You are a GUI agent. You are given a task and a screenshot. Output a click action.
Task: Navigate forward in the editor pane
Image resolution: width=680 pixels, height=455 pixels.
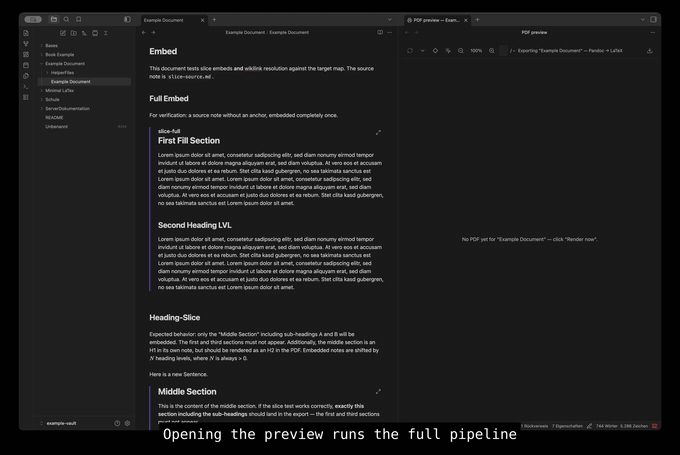(x=153, y=33)
